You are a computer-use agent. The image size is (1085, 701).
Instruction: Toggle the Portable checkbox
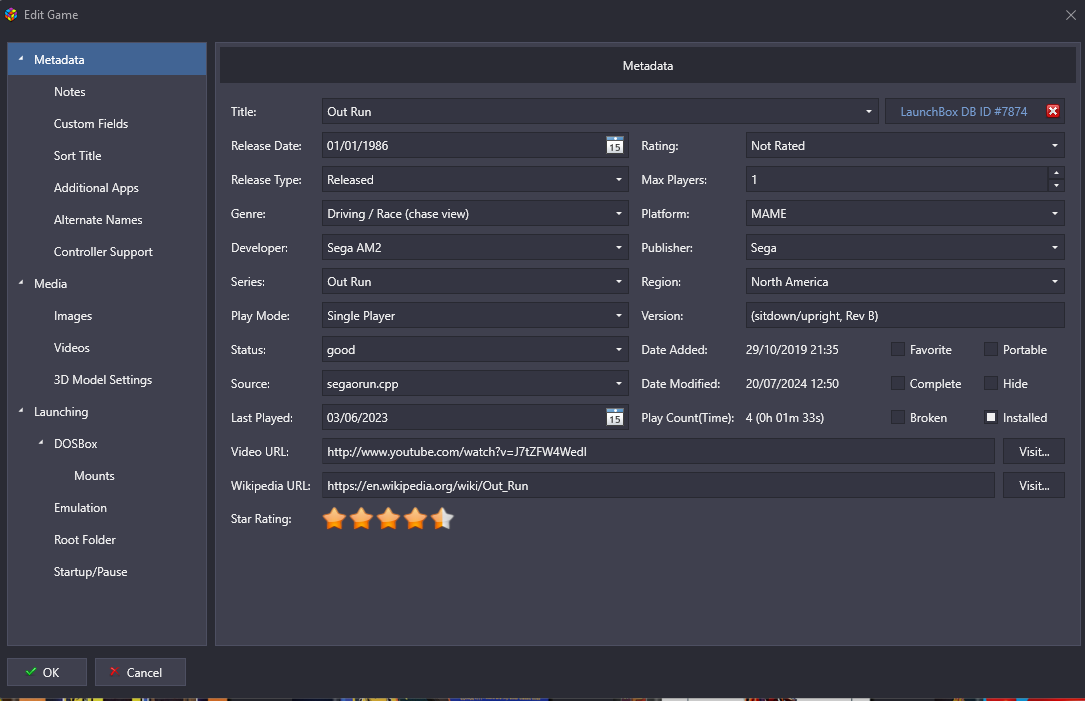pyautogui.click(x=991, y=349)
